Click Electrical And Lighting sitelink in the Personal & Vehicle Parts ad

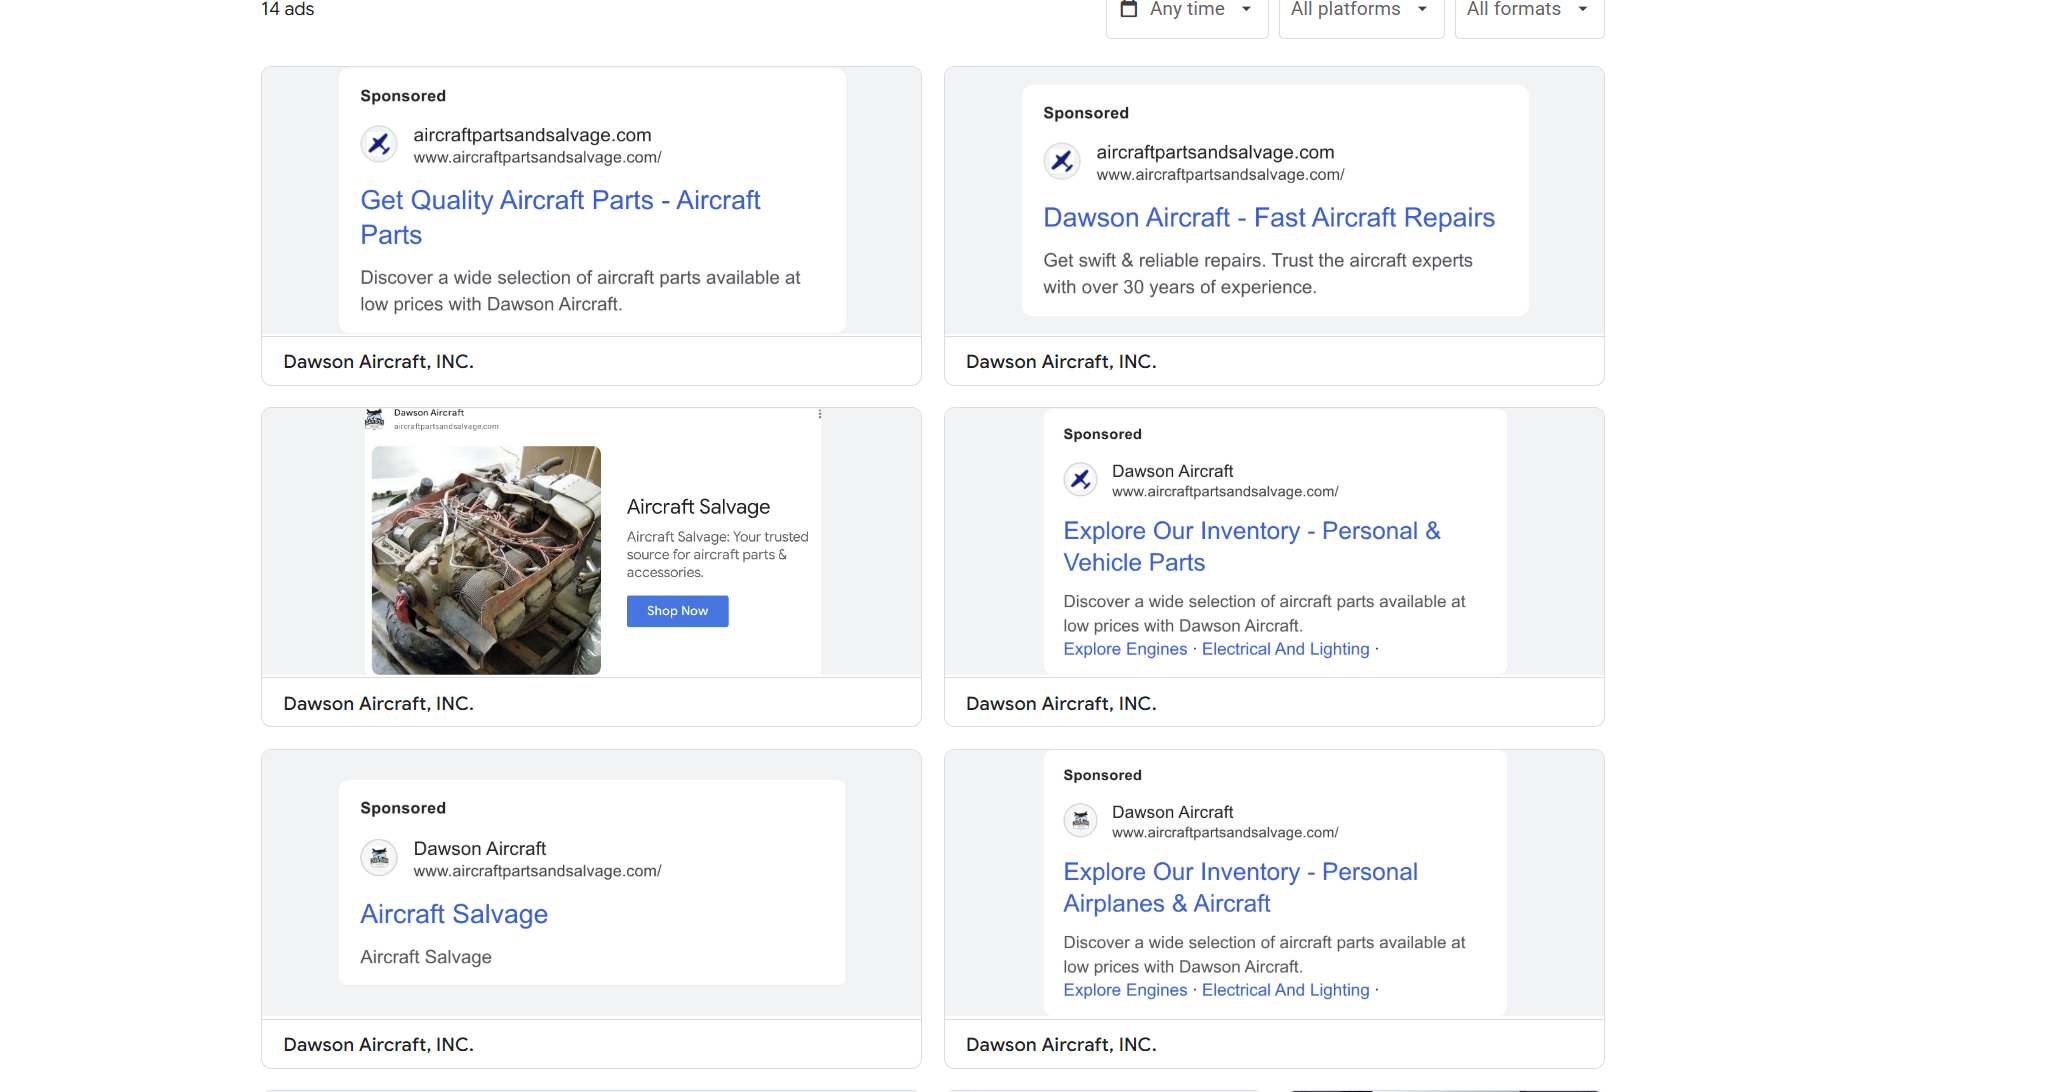coord(1285,649)
